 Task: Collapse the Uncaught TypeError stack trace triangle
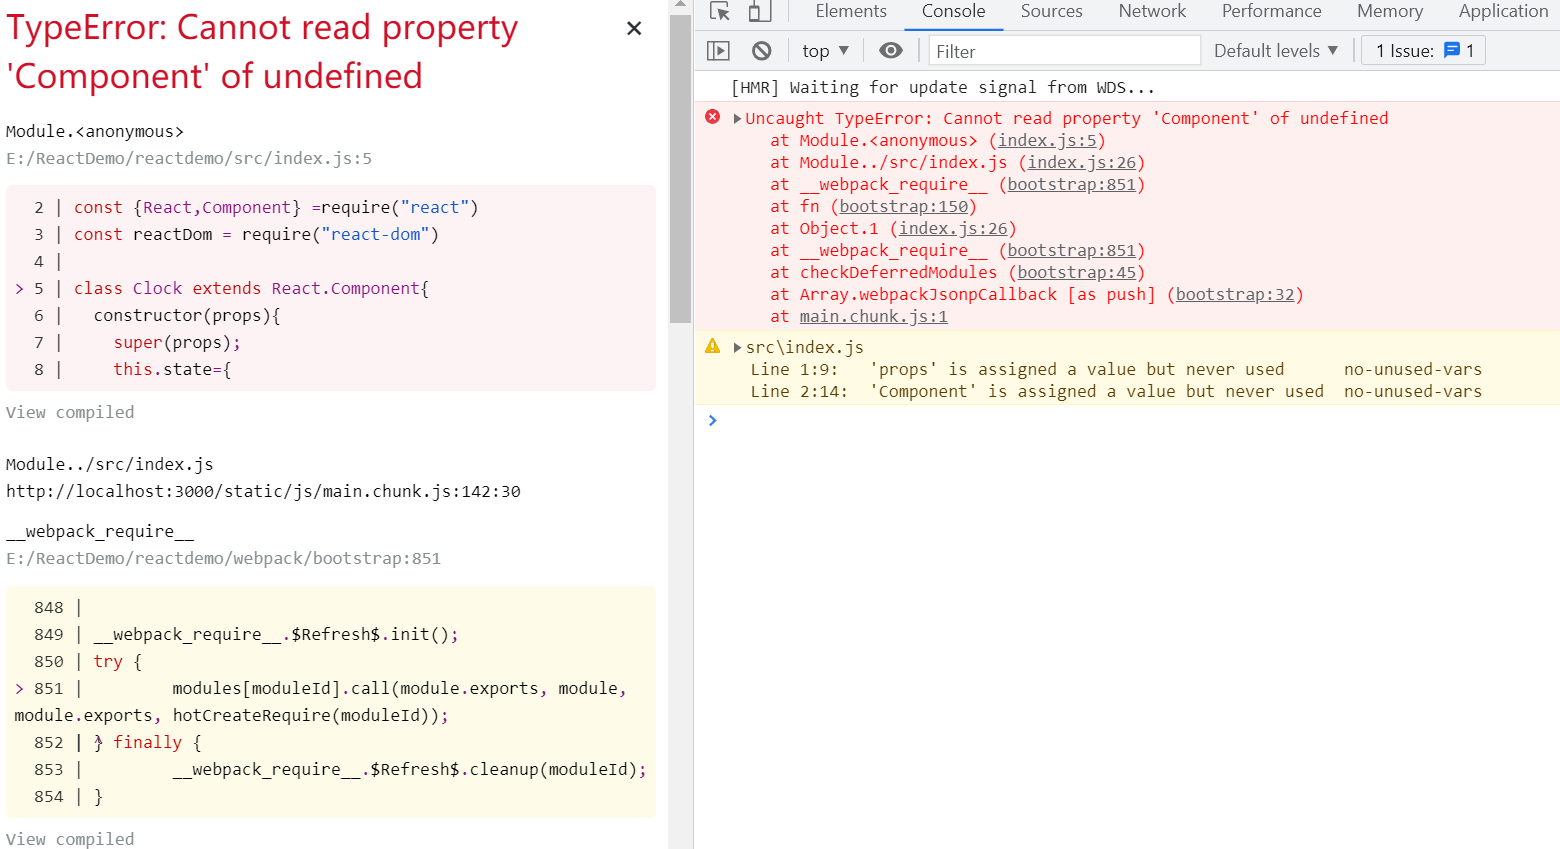click(738, 119)
